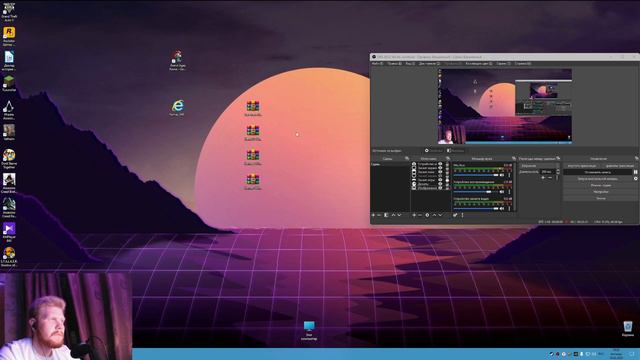Adjust the playback device volume slider
The height and width of the screenshot is (360, 640).
(476, 192)
